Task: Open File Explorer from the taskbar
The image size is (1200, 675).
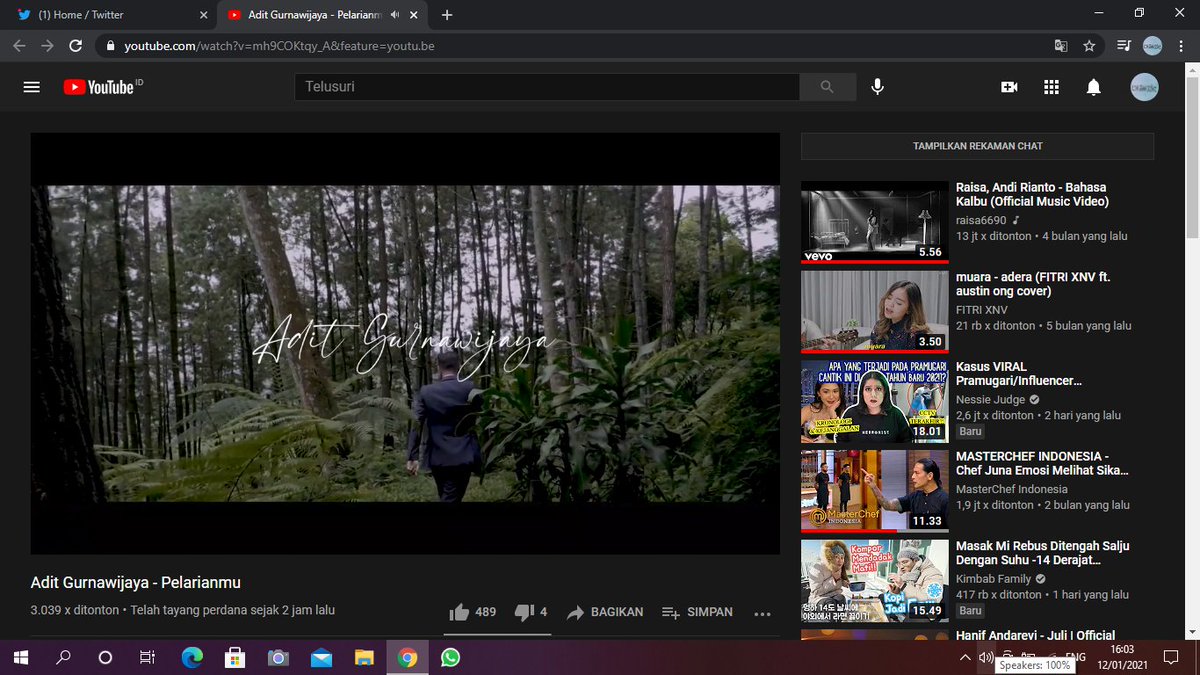Action: click(x=364, y=658)
